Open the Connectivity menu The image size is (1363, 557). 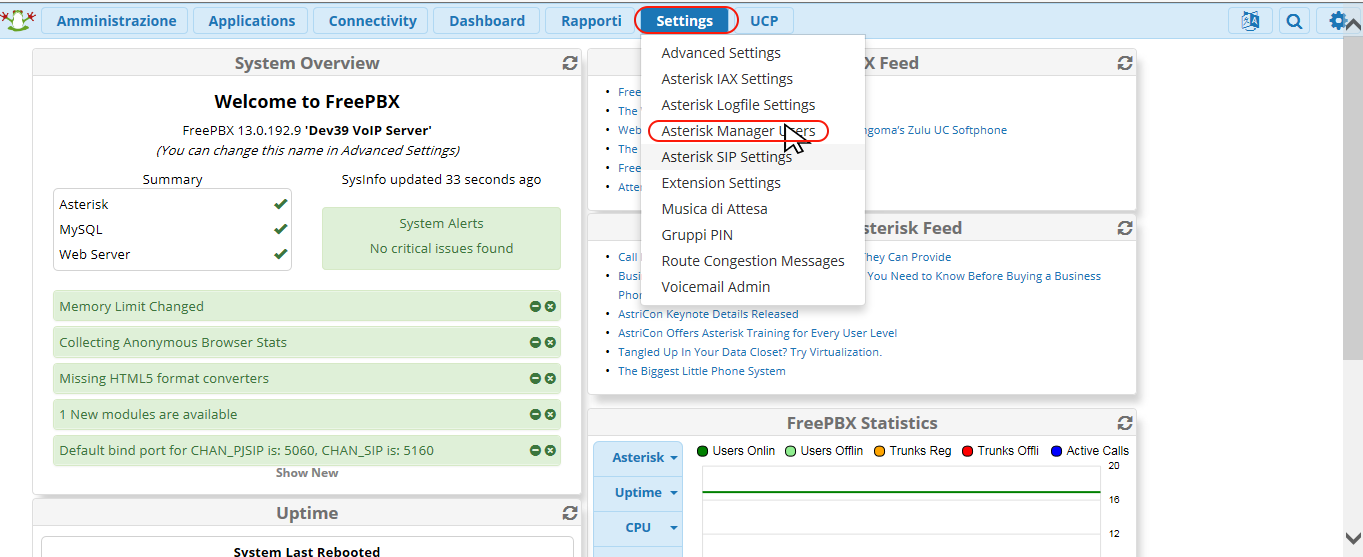click(x=372, y=20)
